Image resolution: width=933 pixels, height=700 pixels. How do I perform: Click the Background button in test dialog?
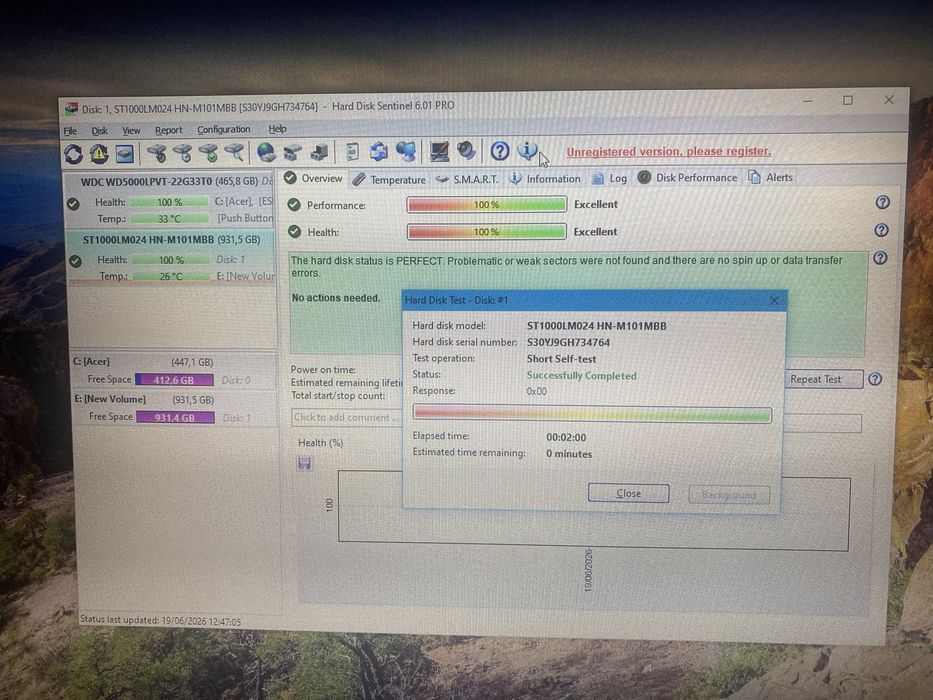729,495
